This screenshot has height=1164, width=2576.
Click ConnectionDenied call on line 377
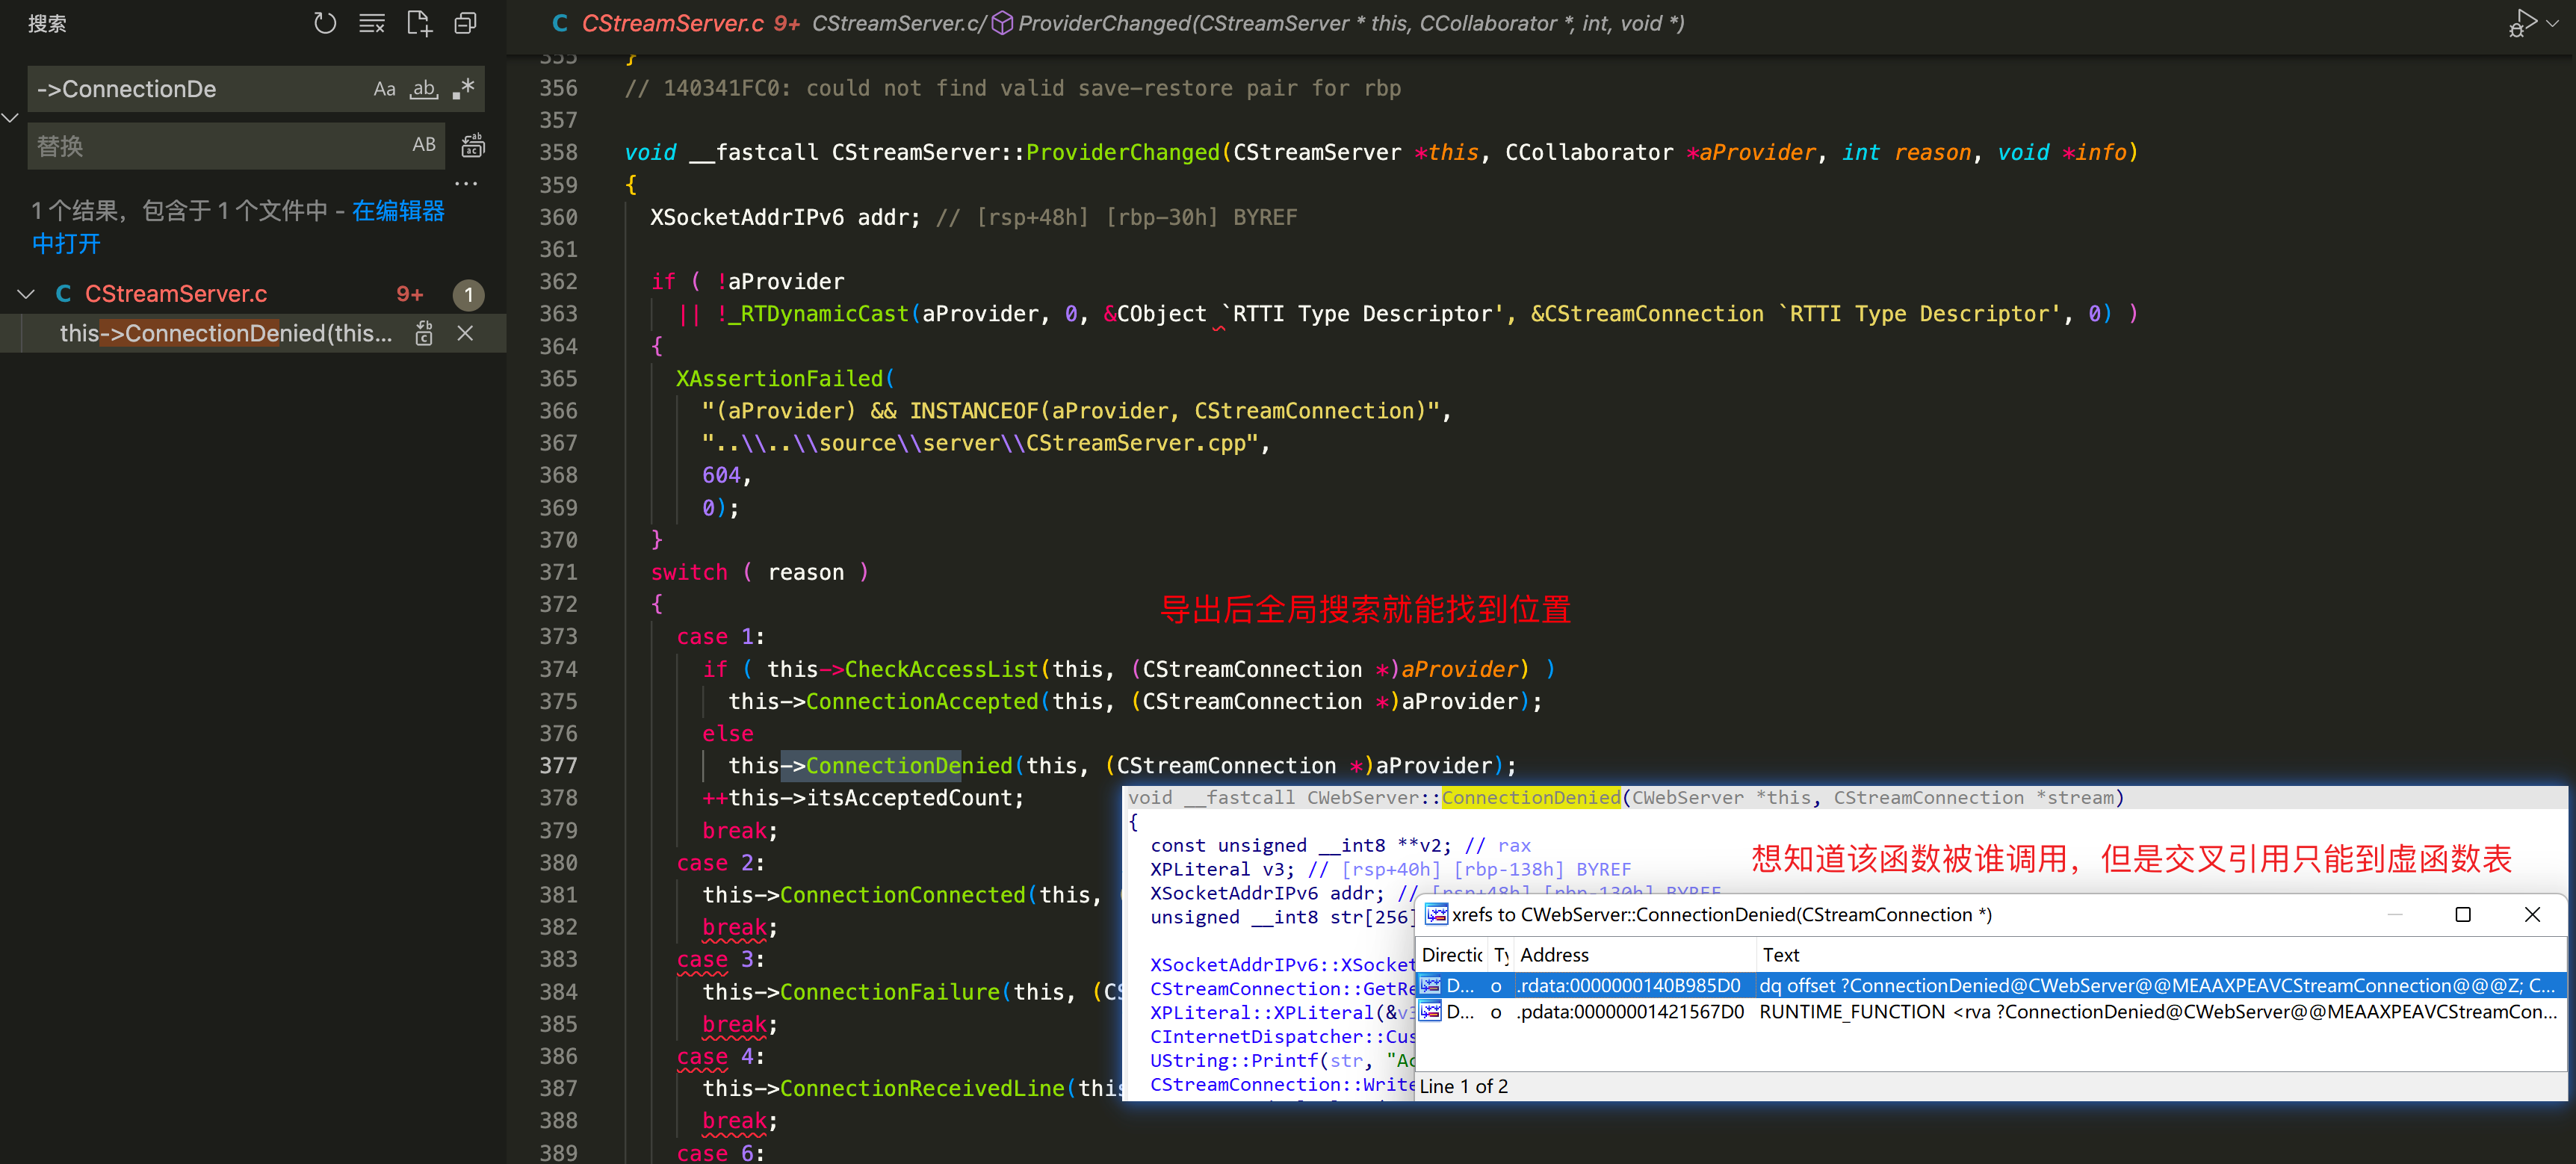(x=909, y=766)
